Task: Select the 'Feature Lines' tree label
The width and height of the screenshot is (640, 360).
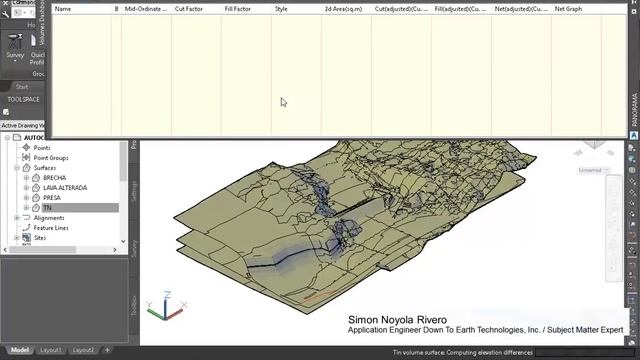Action: coord(51,228)
